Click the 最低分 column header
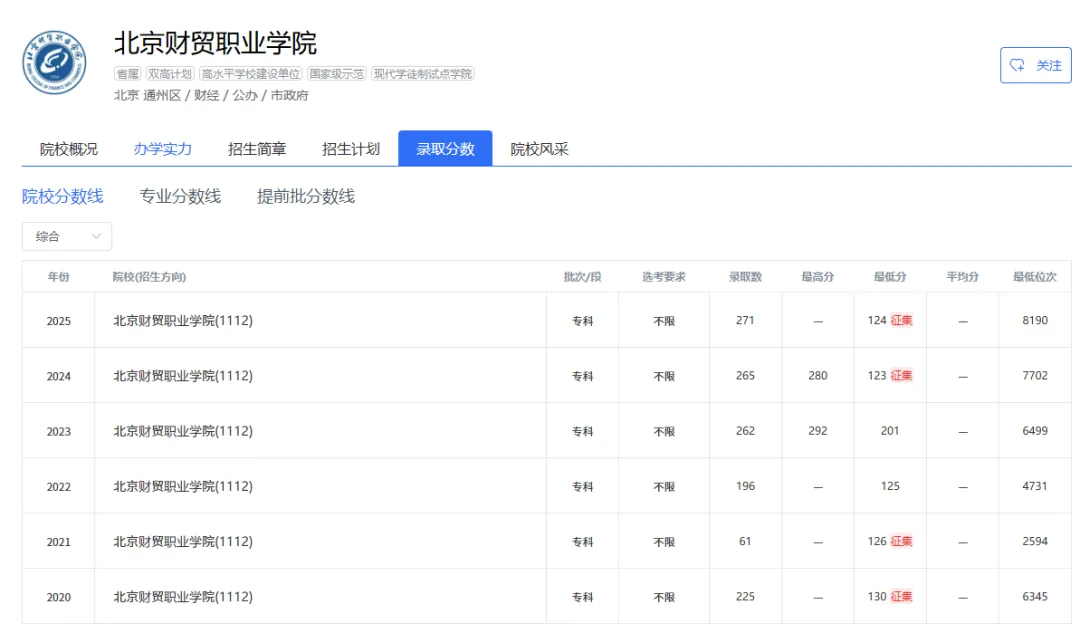Viewport: 1080px width, 633px height. 890,277
